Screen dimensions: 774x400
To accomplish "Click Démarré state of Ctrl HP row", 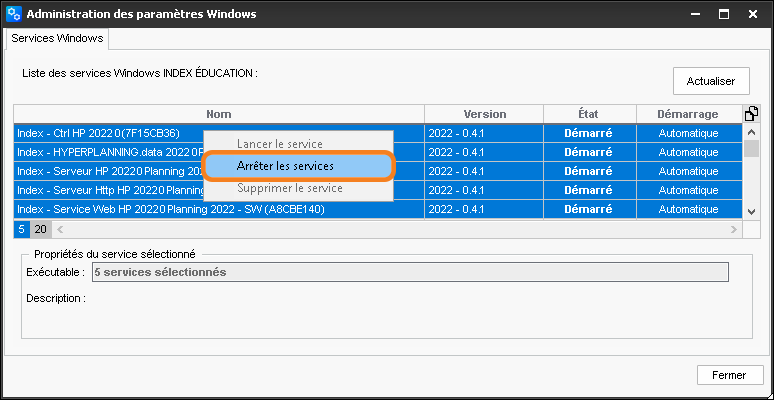I will click(x=590, y=133).
